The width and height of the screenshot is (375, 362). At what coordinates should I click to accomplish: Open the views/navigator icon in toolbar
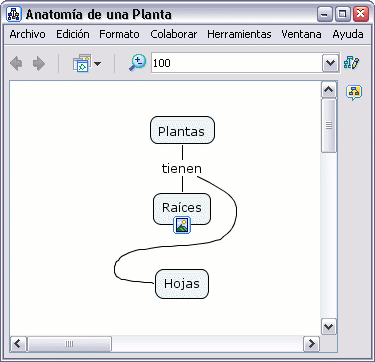(82, 63)
